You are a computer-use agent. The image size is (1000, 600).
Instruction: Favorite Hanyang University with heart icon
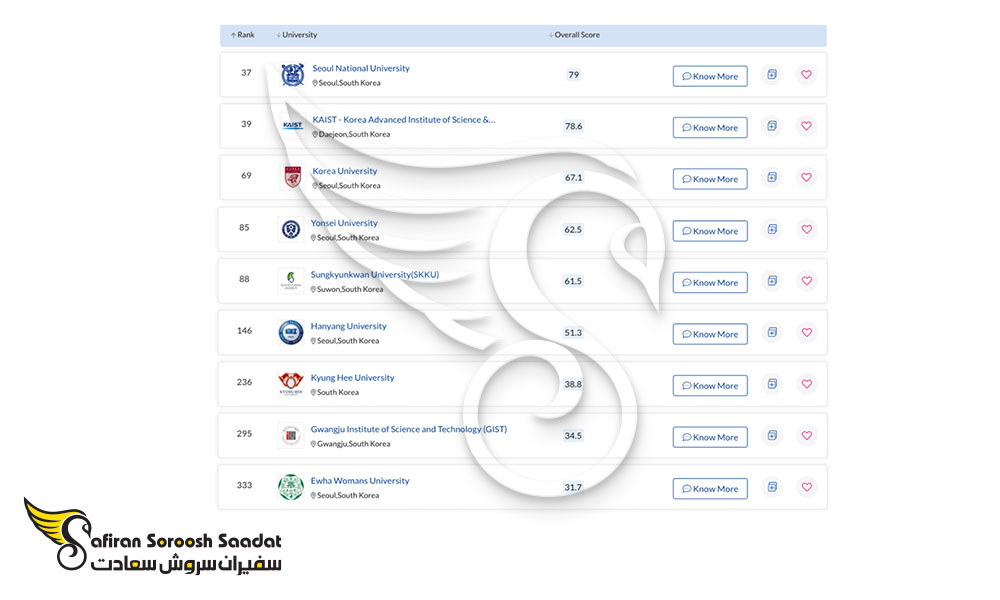click(x=807, y=333)
